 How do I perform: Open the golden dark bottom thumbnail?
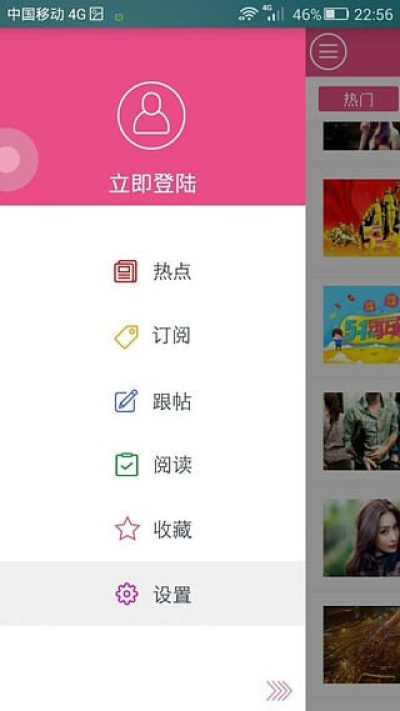click(361, 644)
